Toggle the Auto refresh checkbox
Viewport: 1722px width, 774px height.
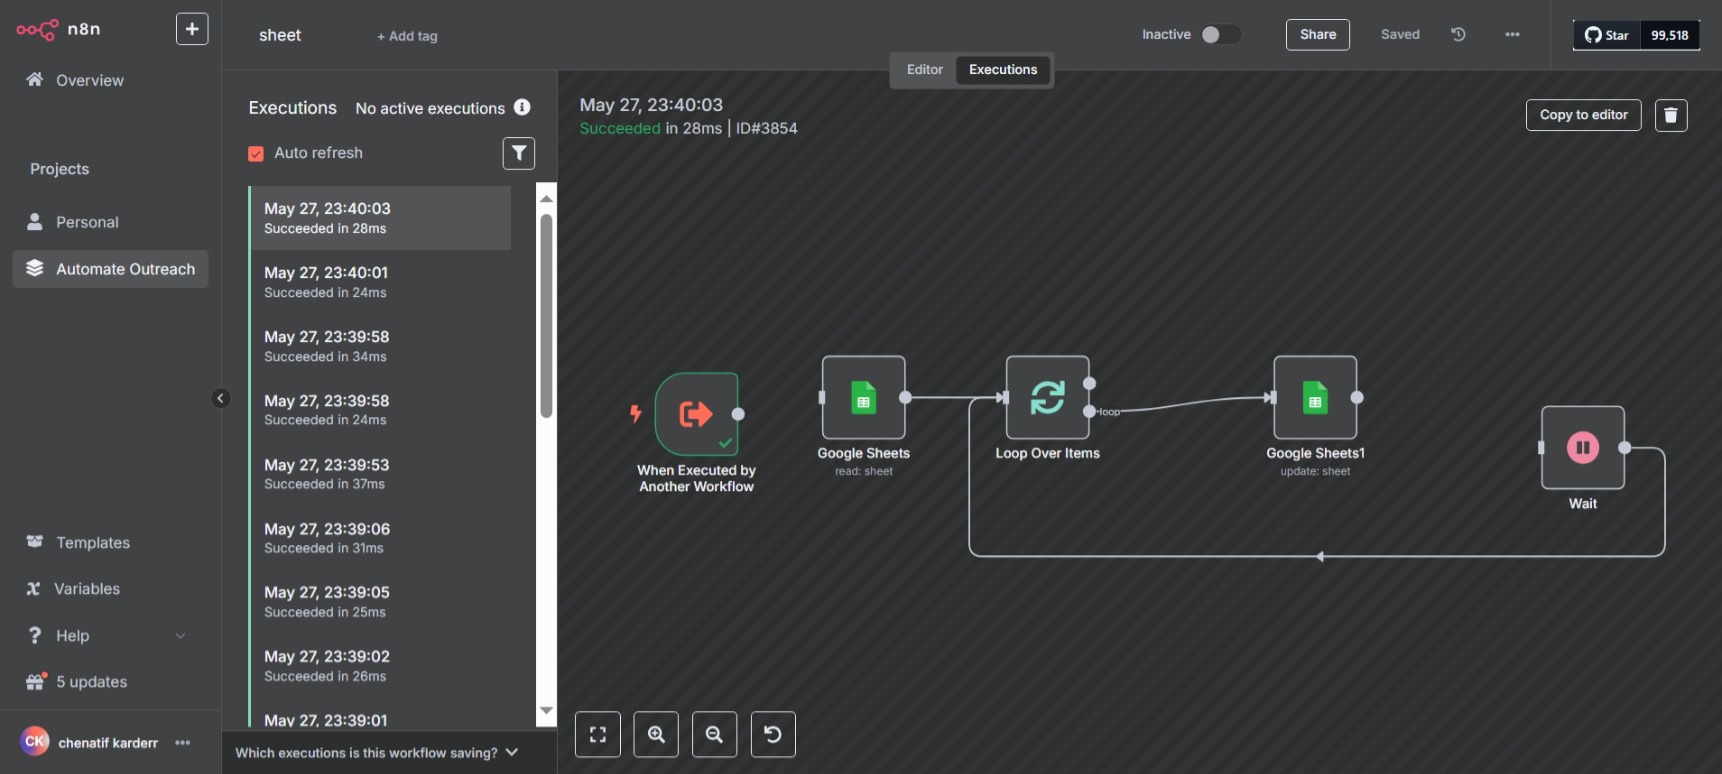[x=256, y=153]
